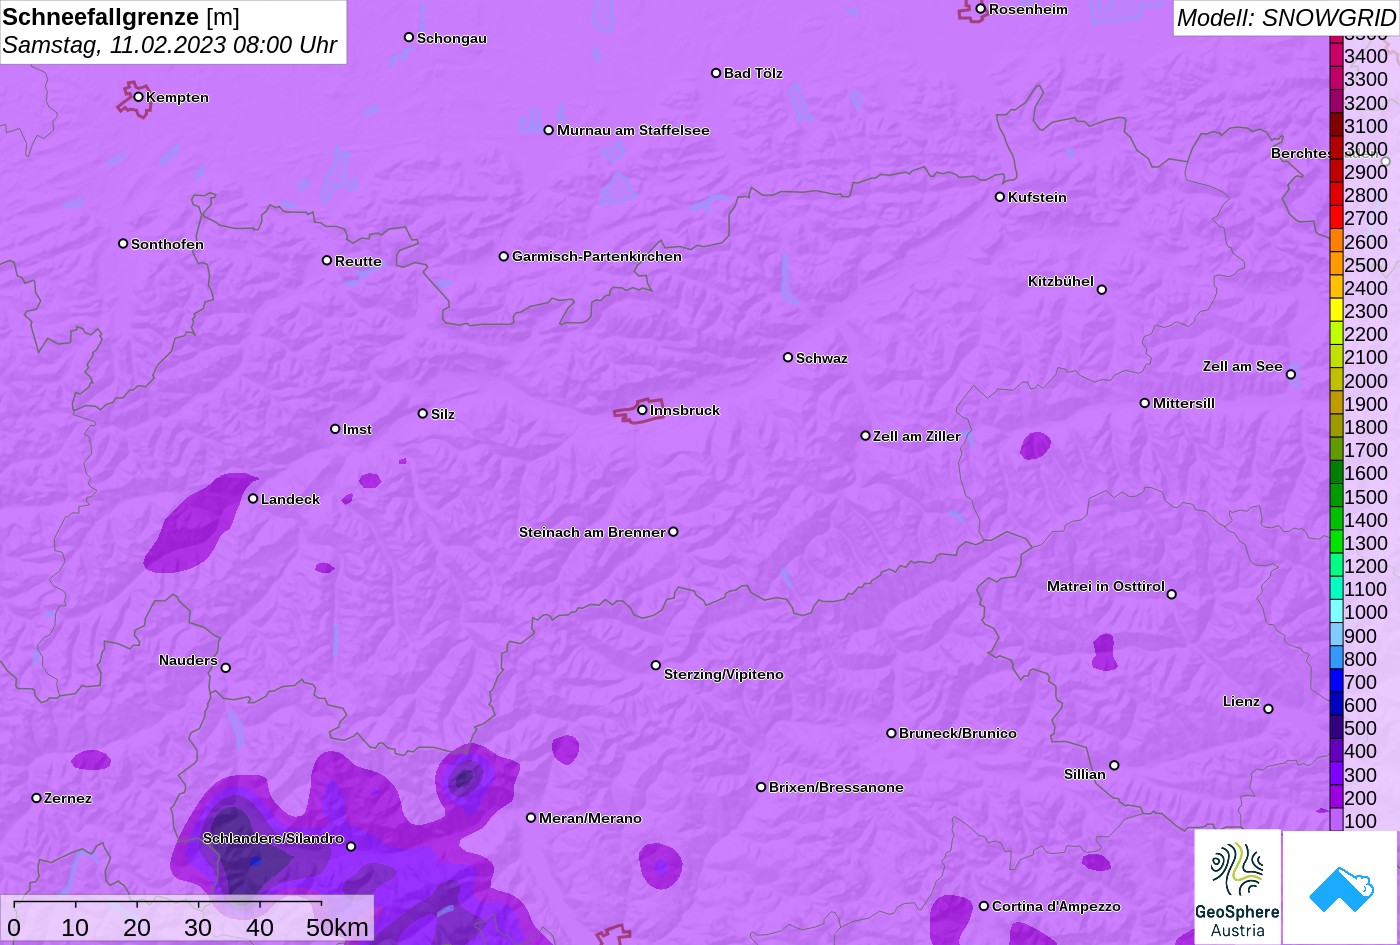Screen dimensions: 1400x945
Task: Click the 30 tick label on scale bar
Action: (x=198, y=927)
